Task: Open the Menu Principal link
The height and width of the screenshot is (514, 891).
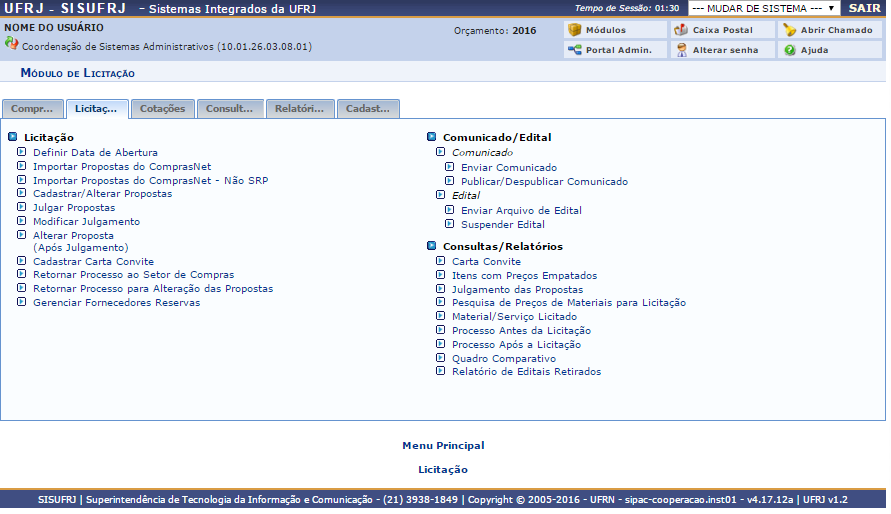Action: 443,446
